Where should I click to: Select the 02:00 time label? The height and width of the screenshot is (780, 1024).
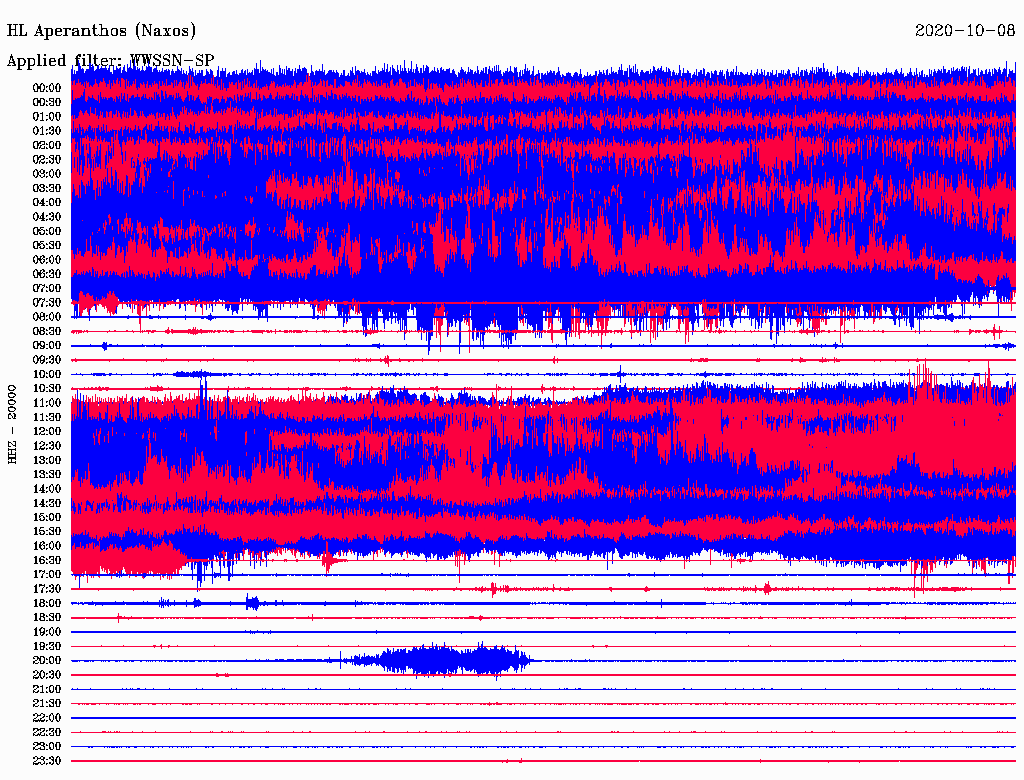tap(47, 145)
